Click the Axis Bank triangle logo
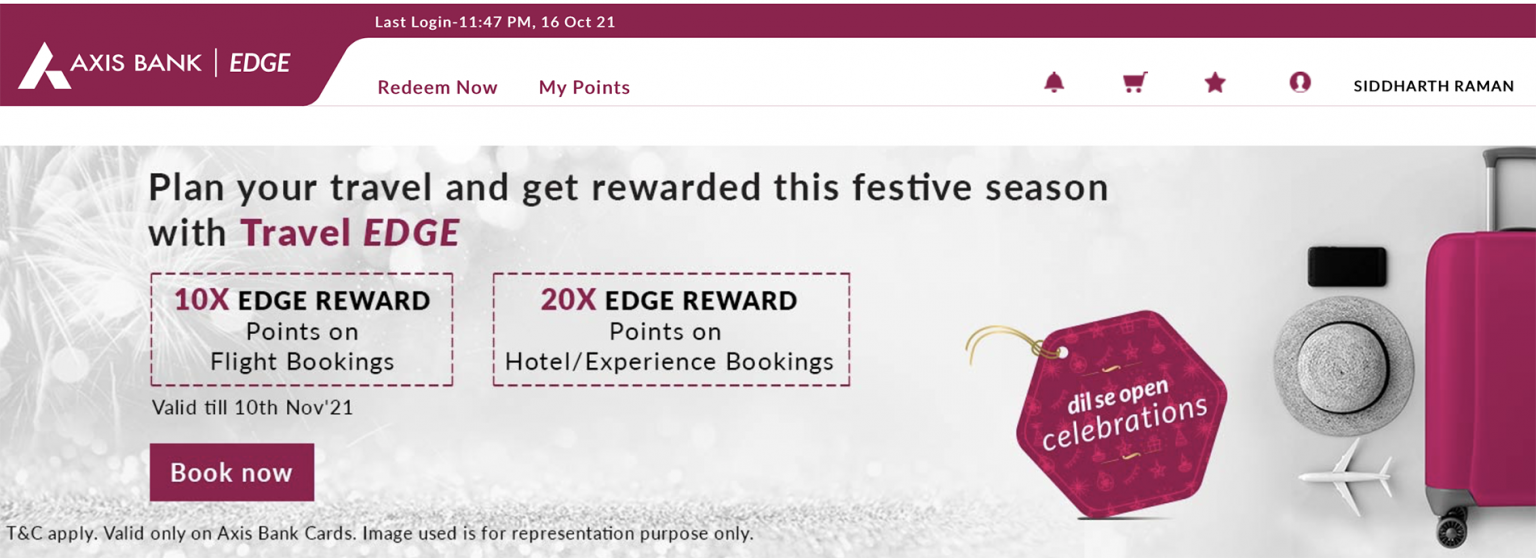Image resolution: width=1536 pixels, height=558 pixels. click(44, 66)
